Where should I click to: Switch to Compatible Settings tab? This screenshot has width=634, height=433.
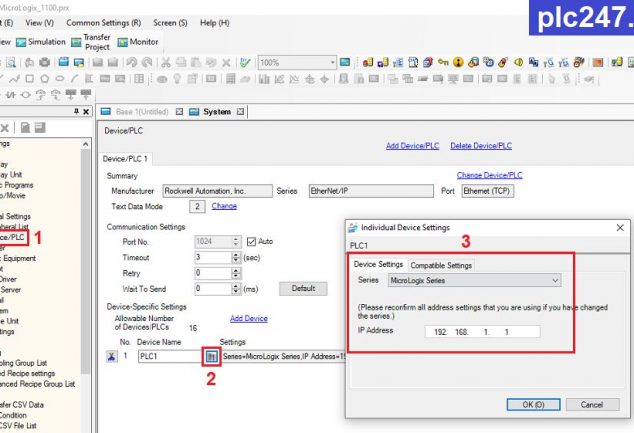pyautogui.click(x=441, y=265)
